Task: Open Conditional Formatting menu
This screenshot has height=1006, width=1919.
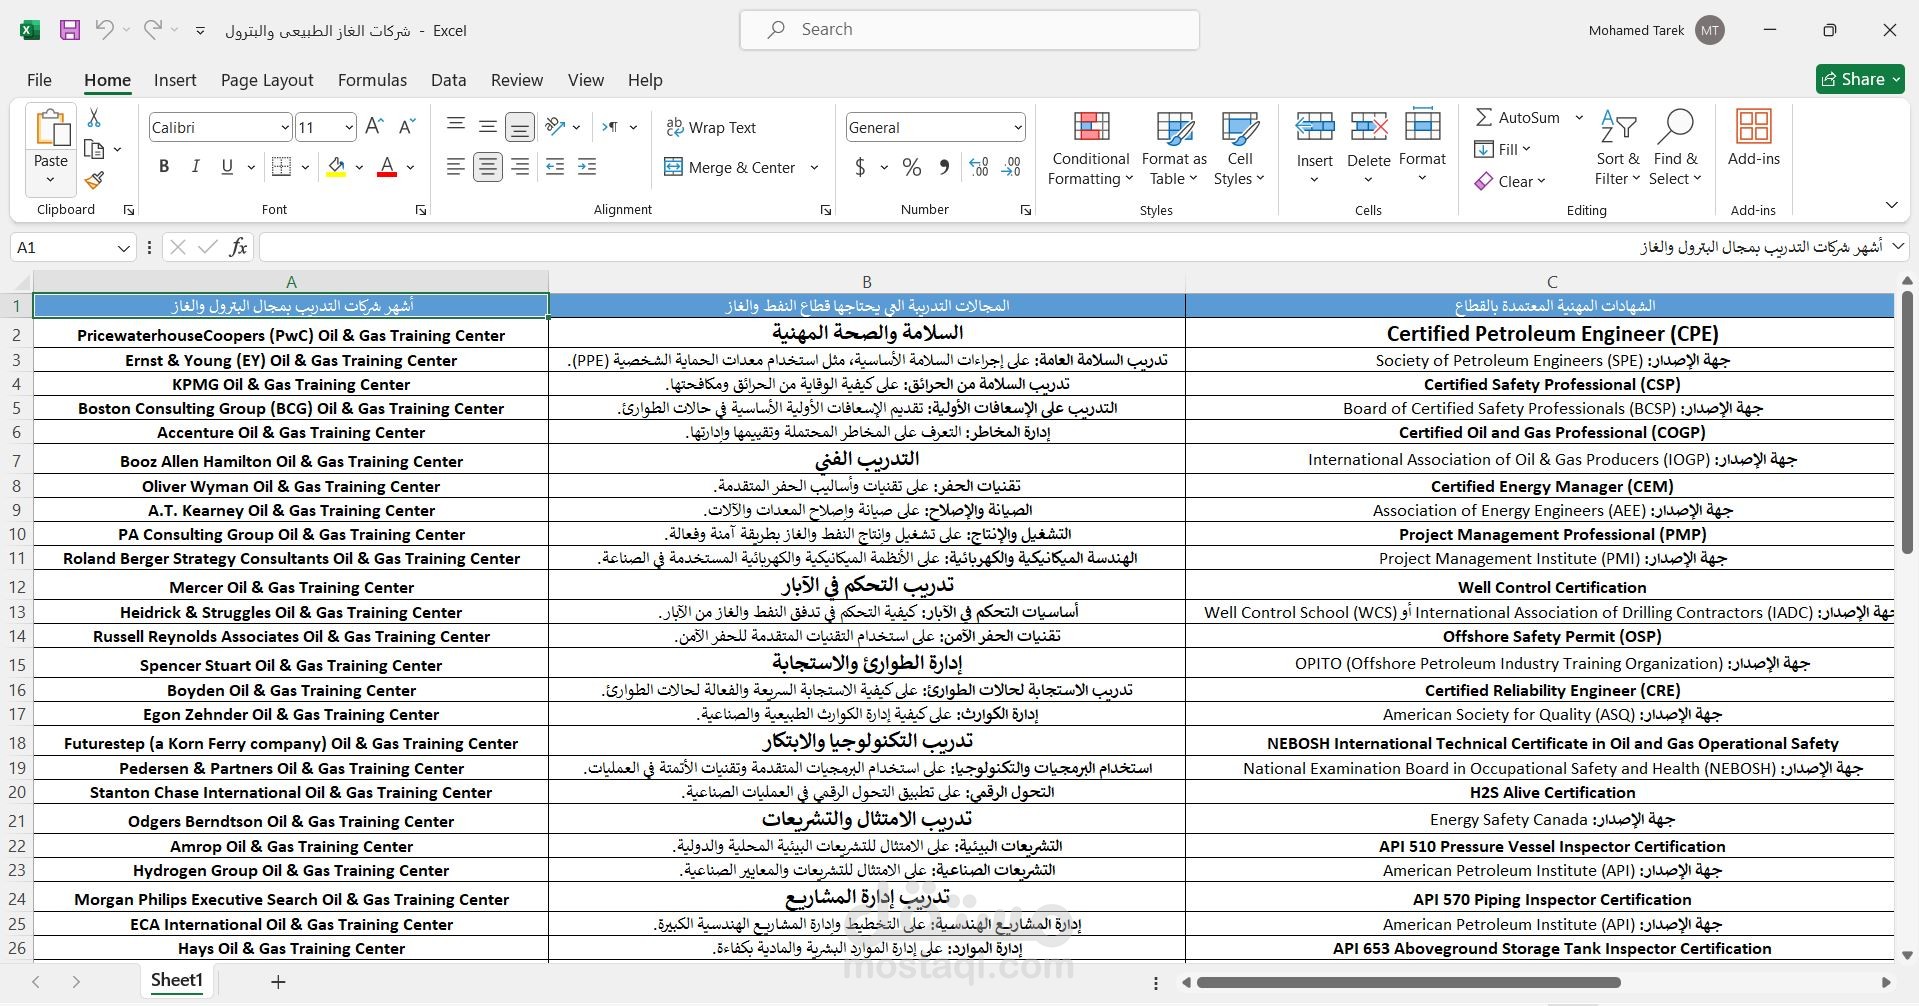Action: click(1091, 148)
